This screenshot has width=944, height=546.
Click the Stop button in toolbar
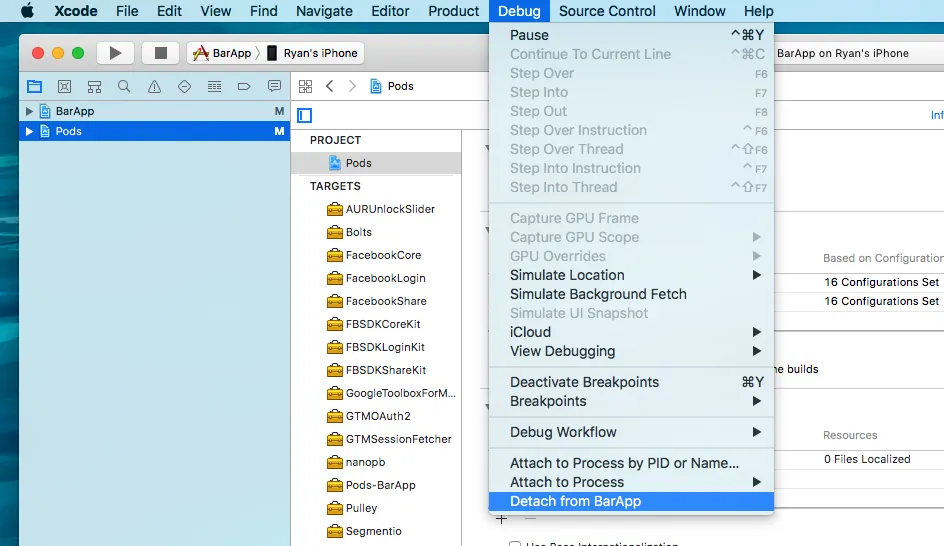click(x=160, y=53)
